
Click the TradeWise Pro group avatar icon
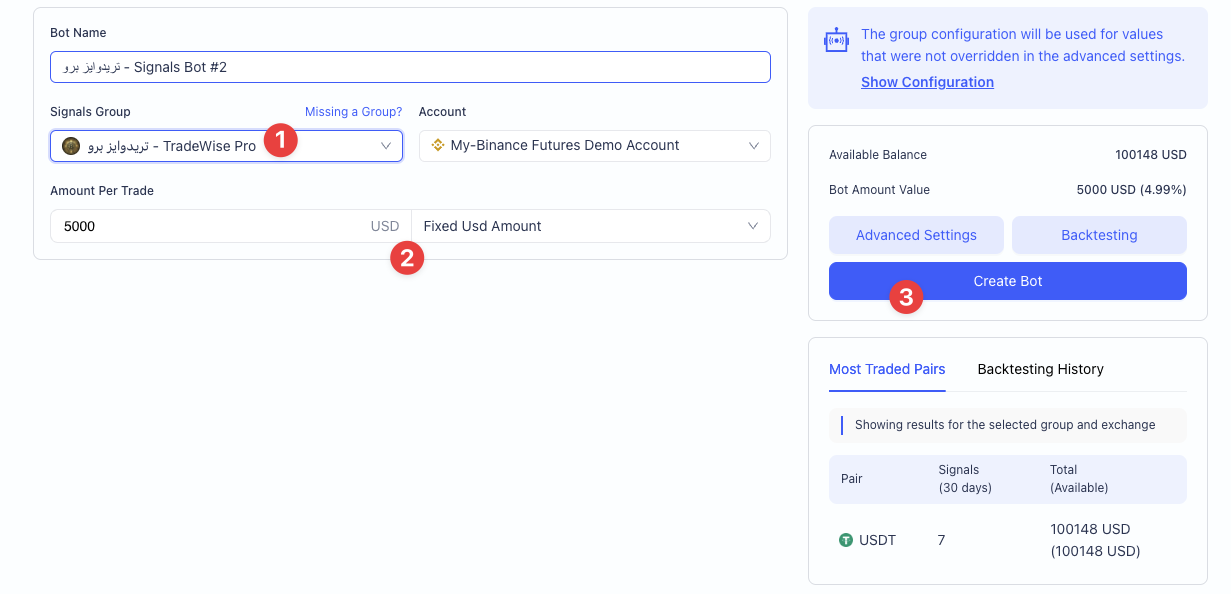(x=71, y=146)
